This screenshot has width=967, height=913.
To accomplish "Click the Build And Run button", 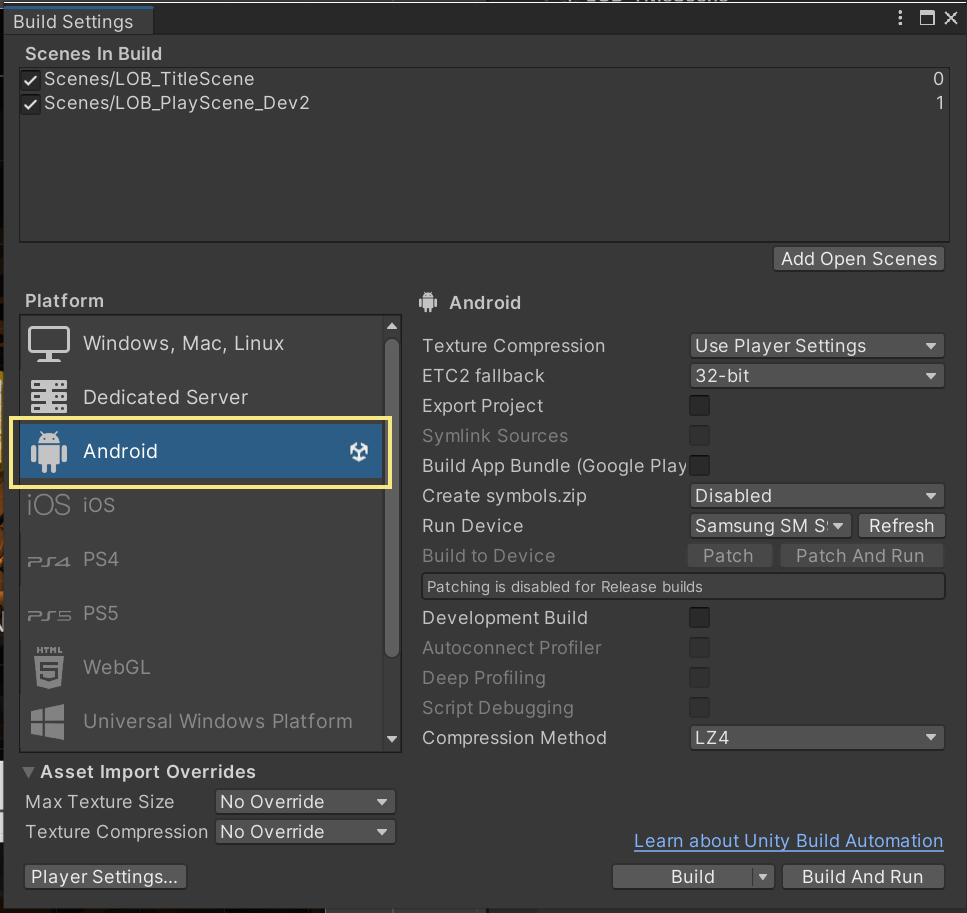I will (x=863, y=877).
